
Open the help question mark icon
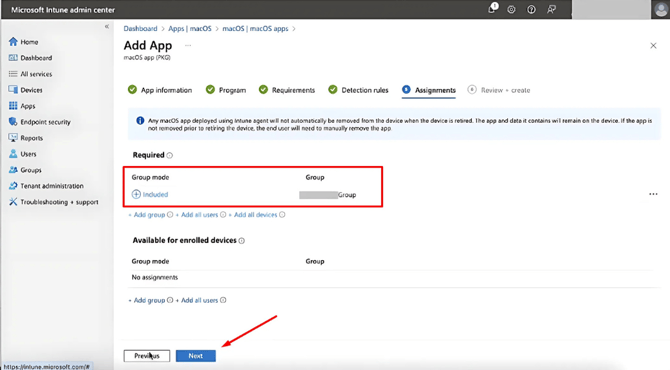tap(531, 9)
